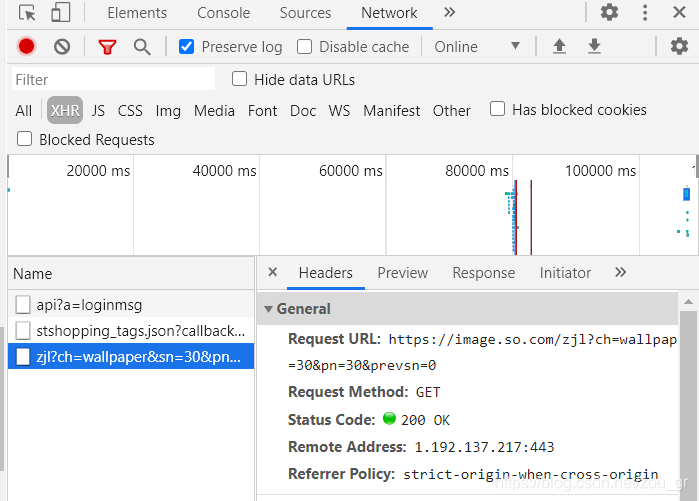Filter by Media resource type
The width and height of the screenshot is (699, 501).
click(214, 111)
